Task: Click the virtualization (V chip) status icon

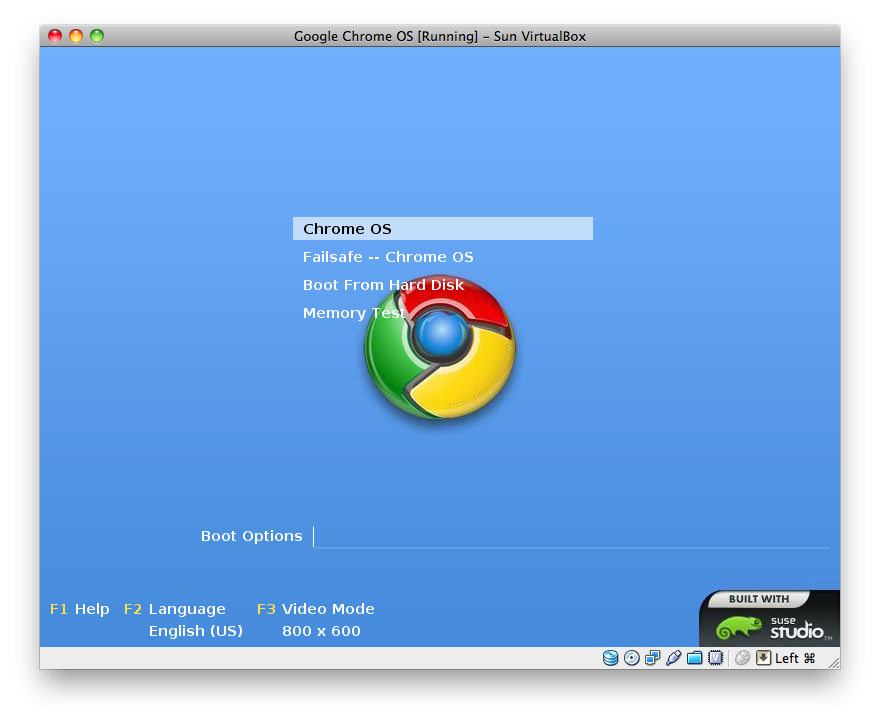Action: tap(716, 658)
